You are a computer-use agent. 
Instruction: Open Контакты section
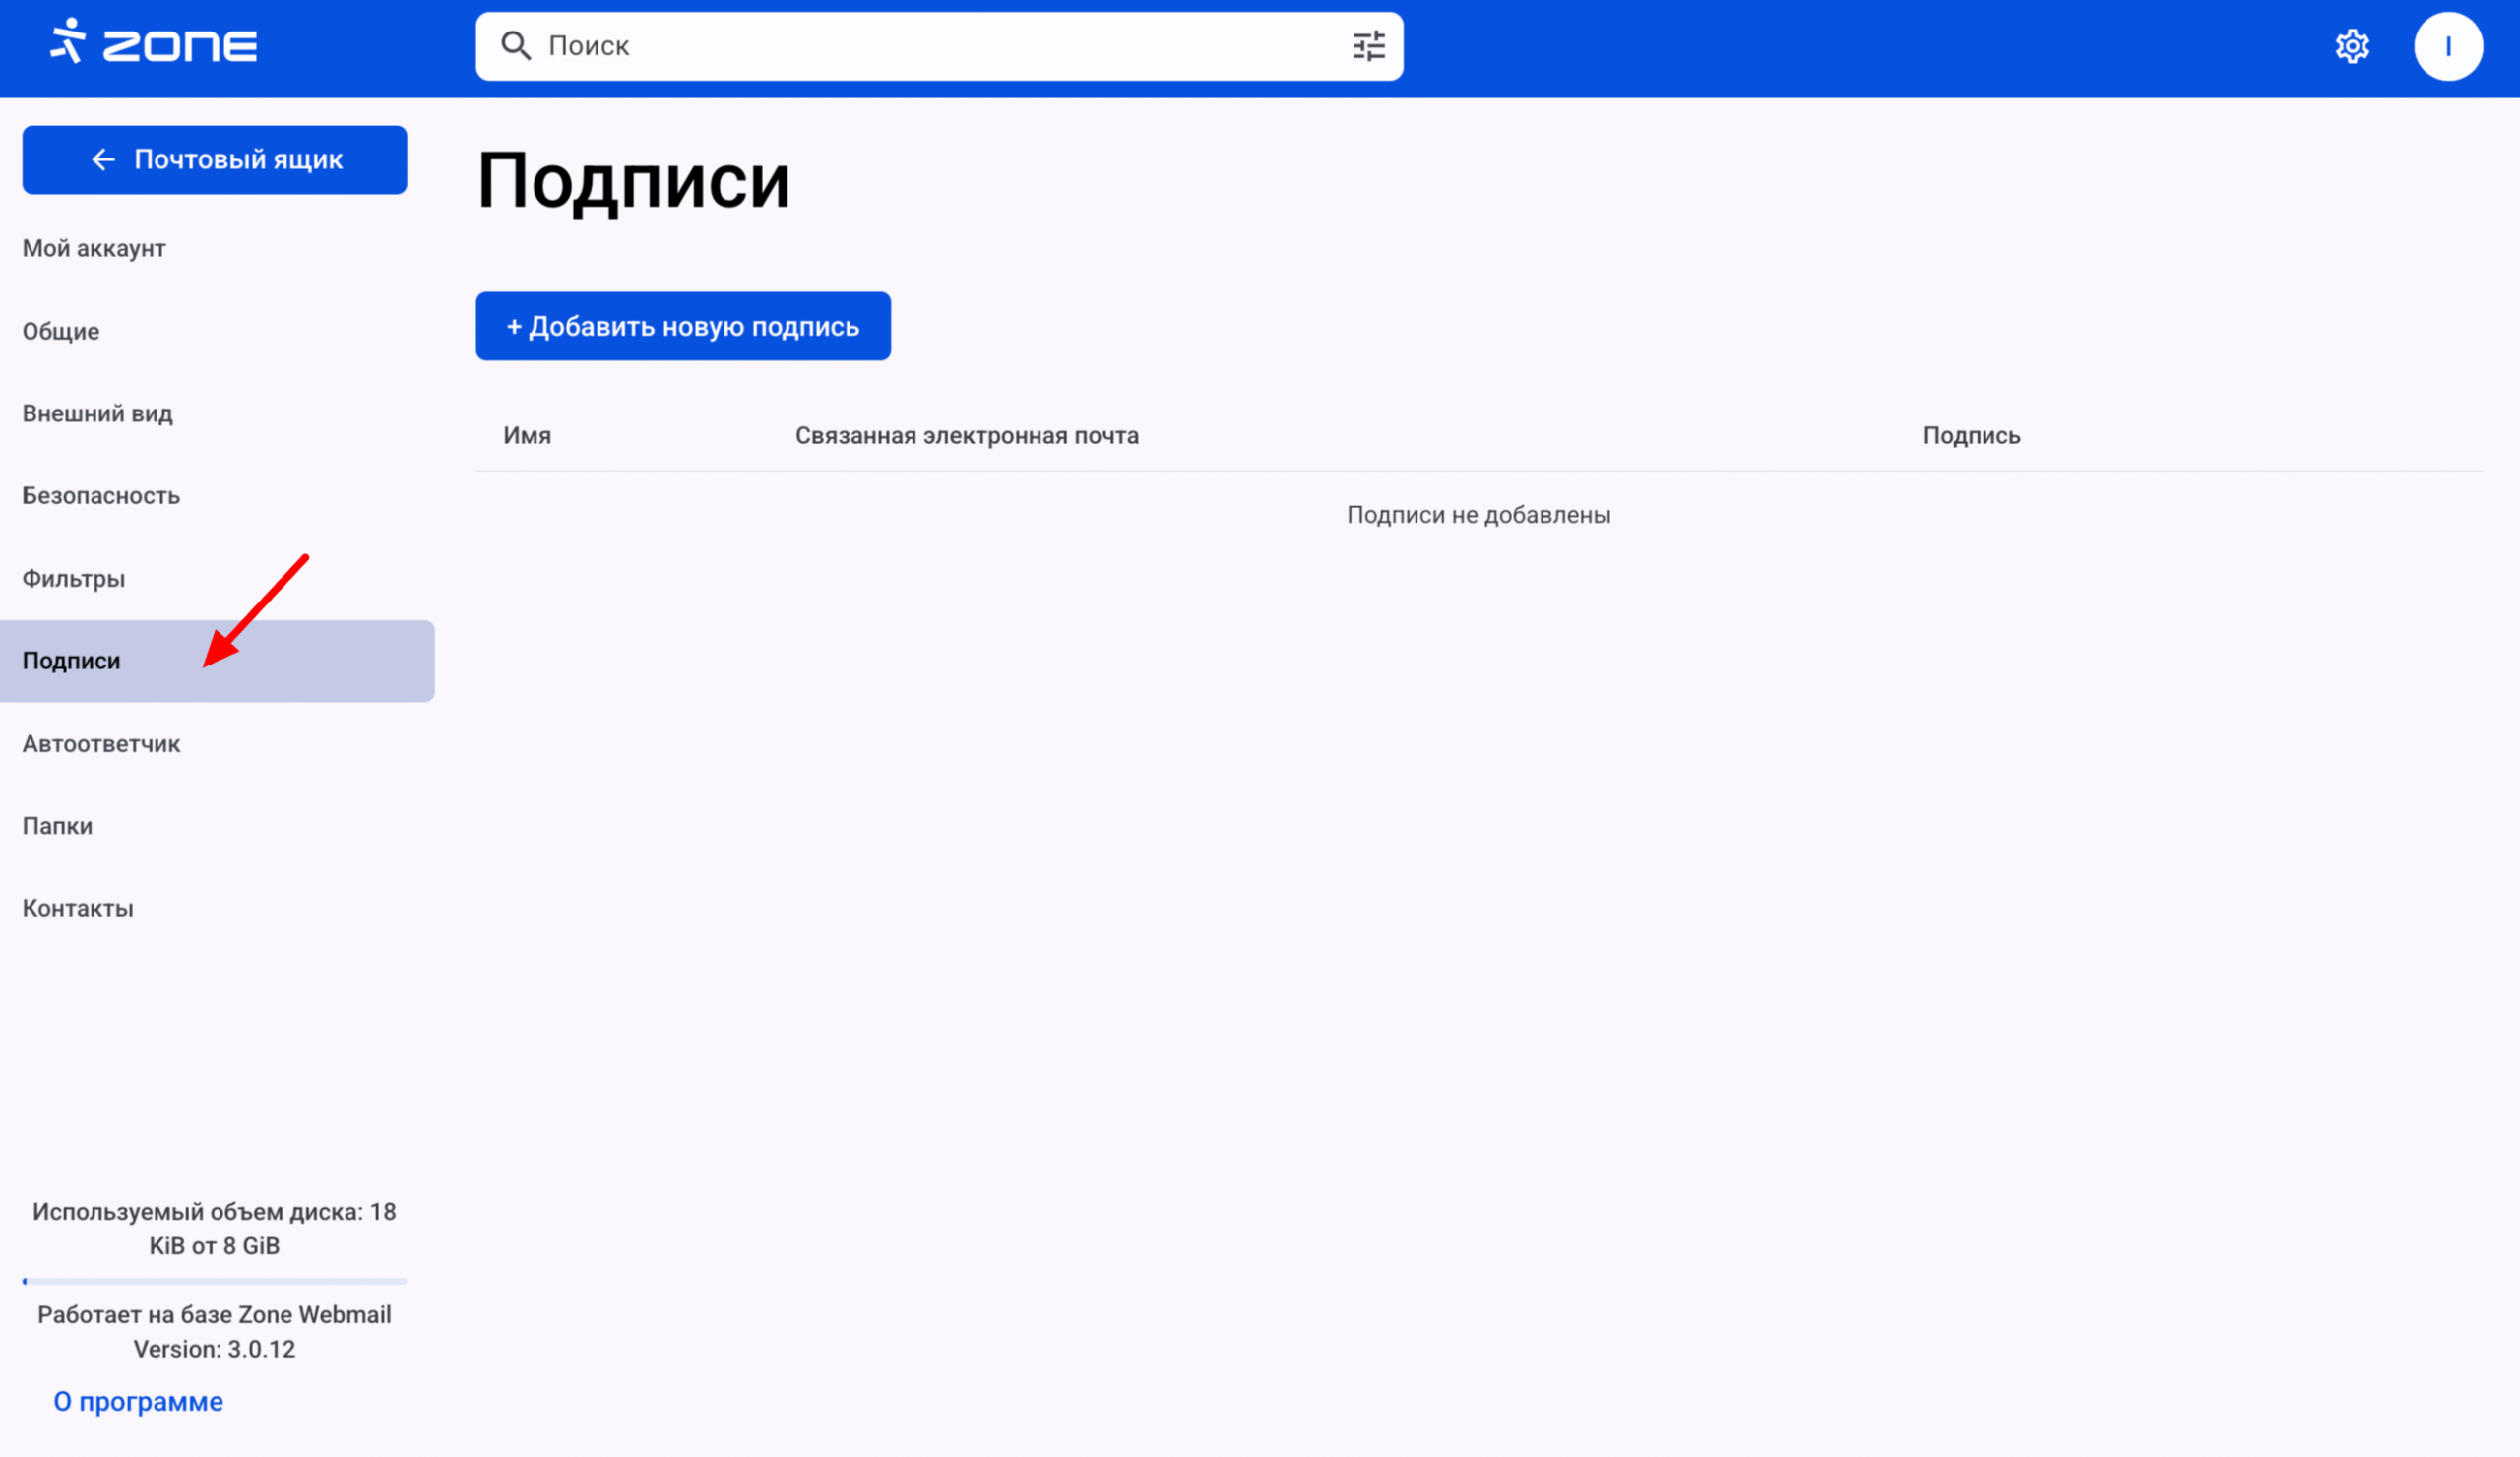point(78,908)
